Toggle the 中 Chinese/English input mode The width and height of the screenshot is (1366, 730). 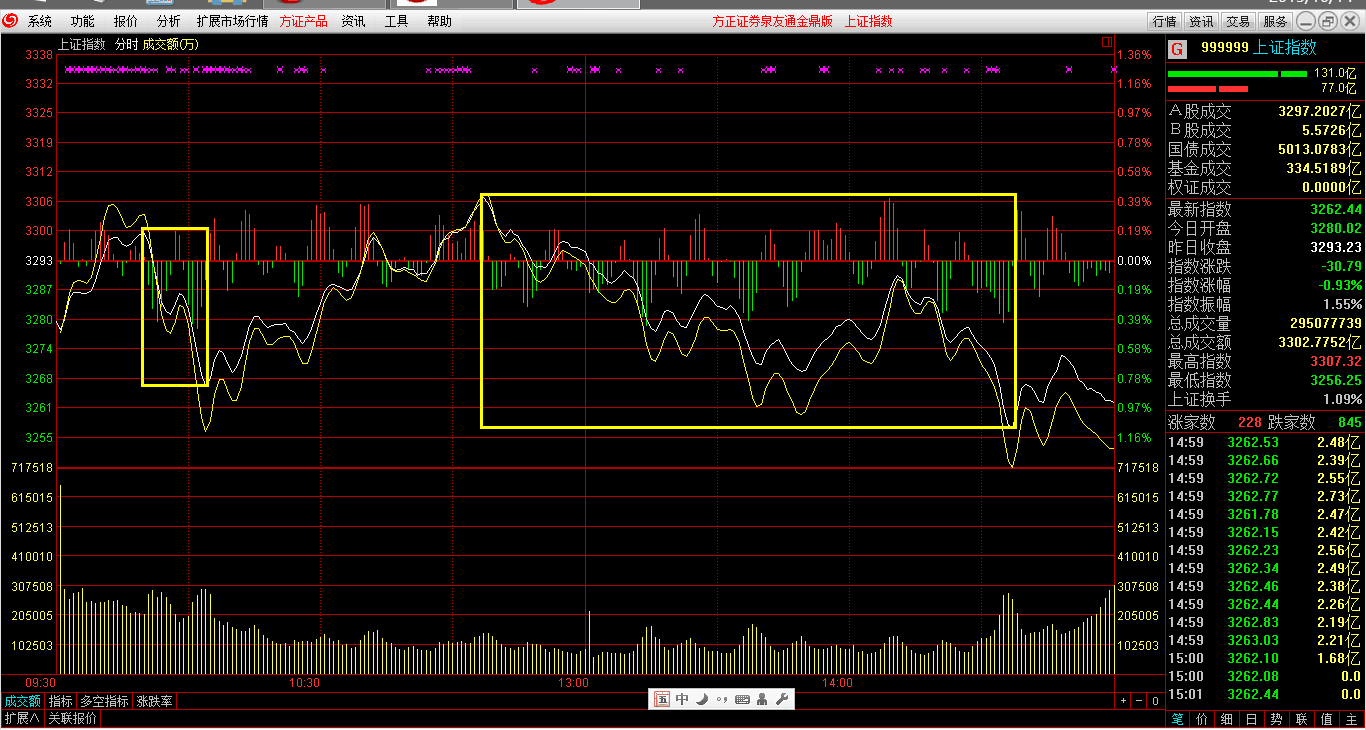(682, 700)
